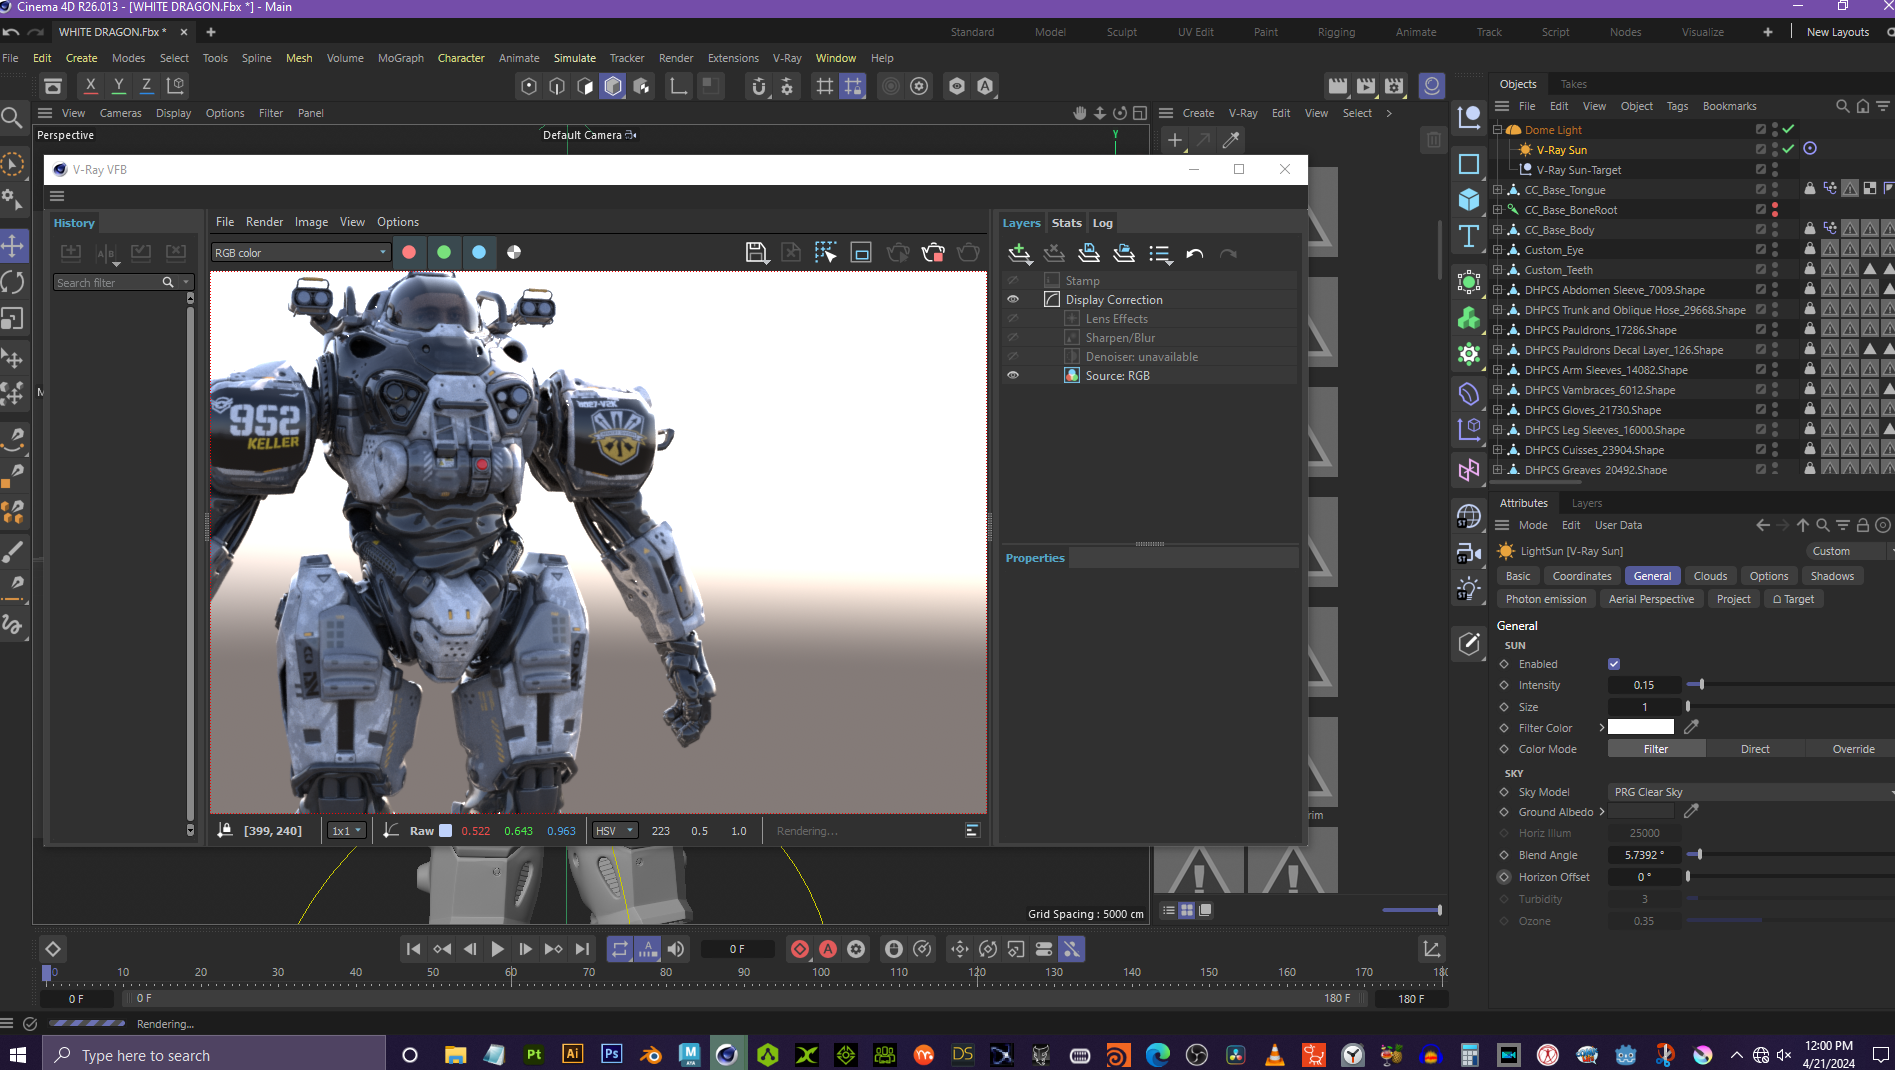Open the Aerial Perspective tab
Screen dimensions: 1895x1070
click(x=1651, y=599)
